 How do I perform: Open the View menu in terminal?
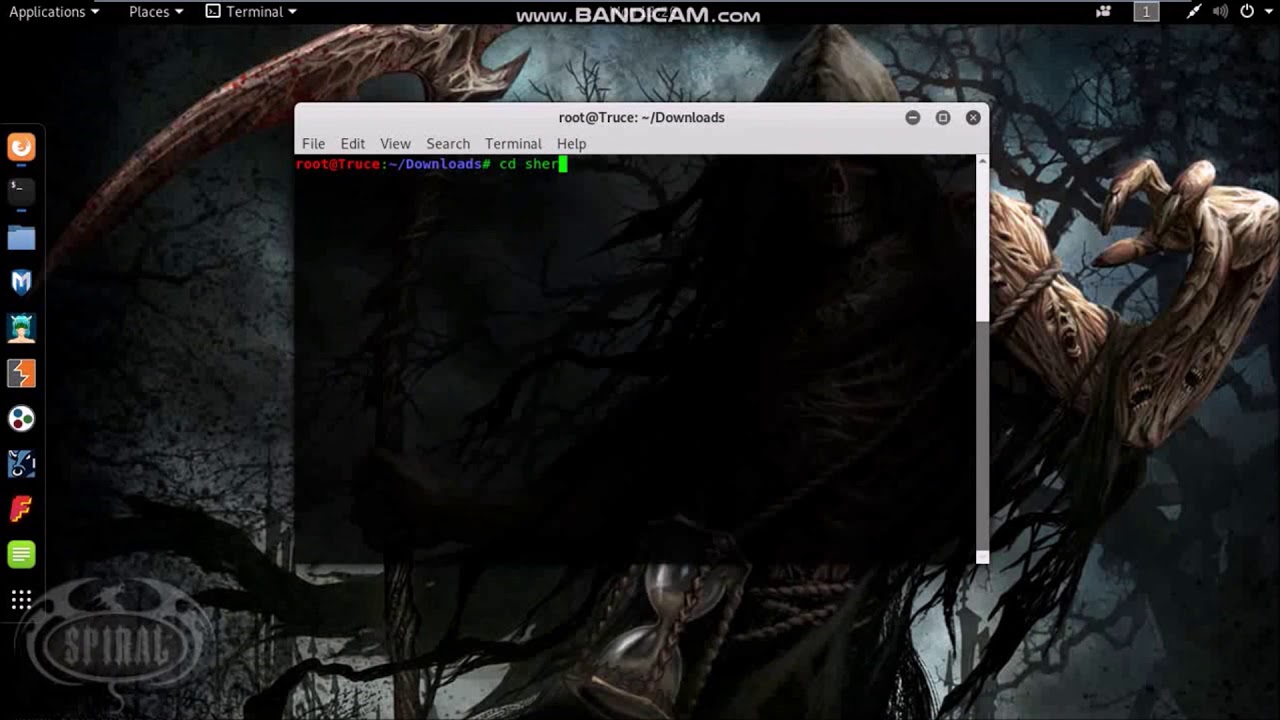395,144
